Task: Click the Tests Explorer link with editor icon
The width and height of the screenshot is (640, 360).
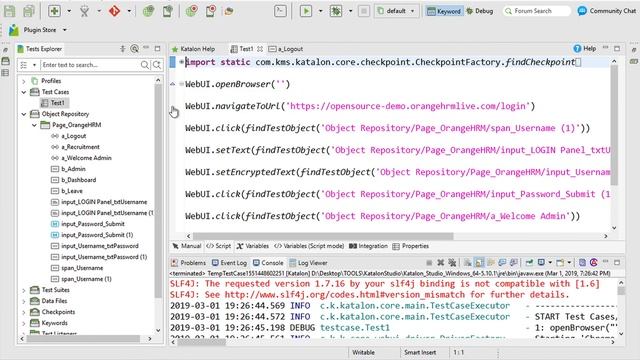Action: point(134,49)
